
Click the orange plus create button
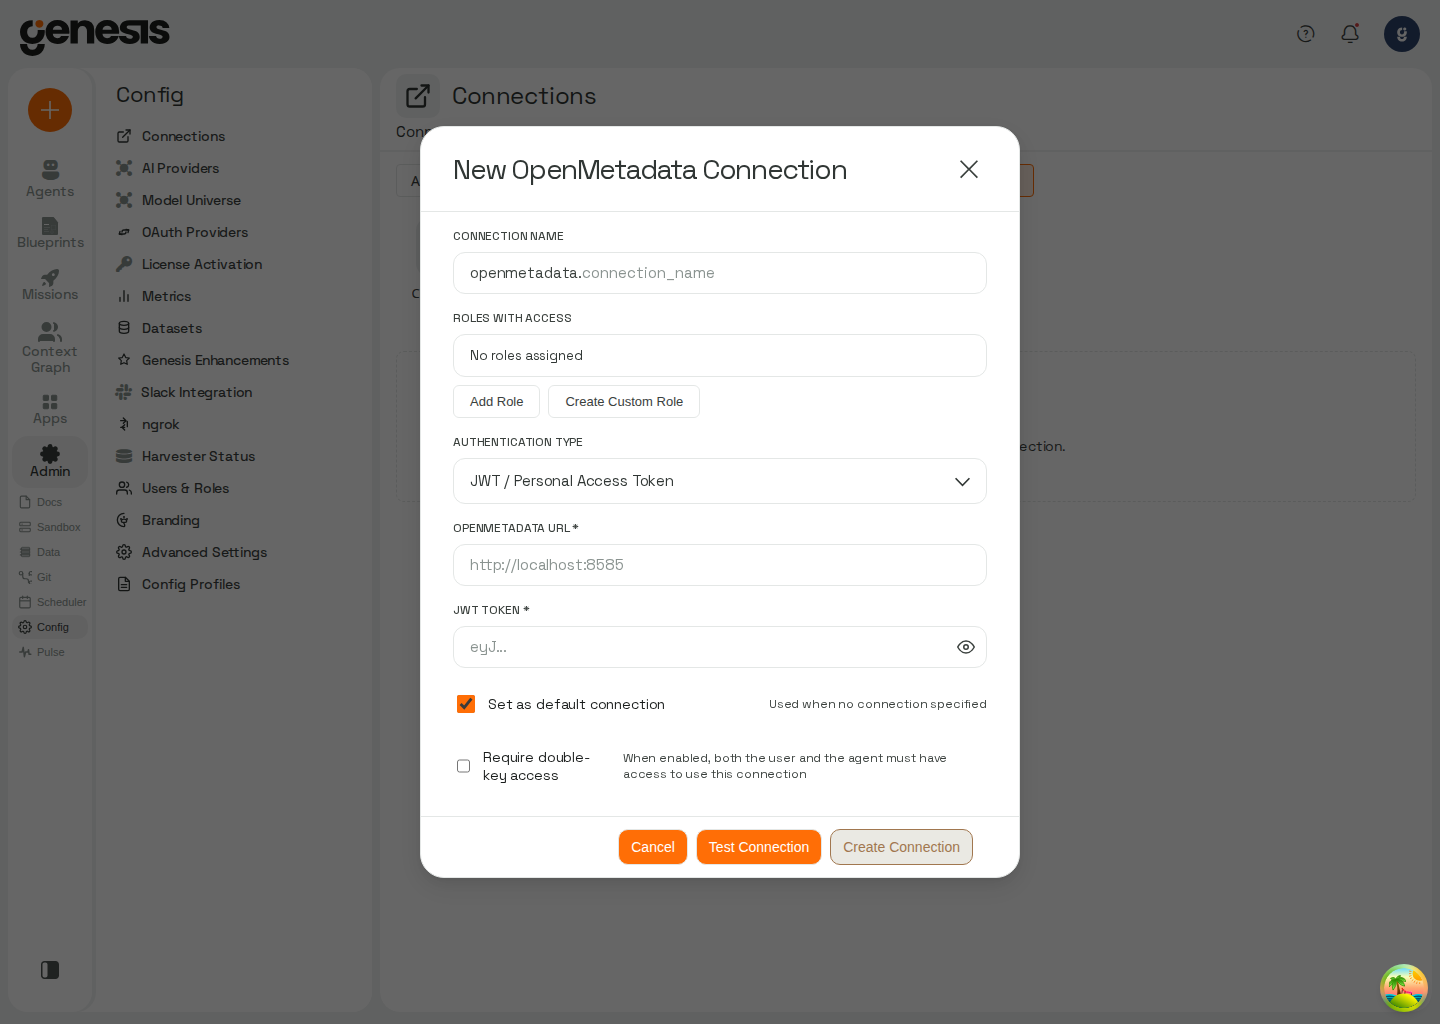(50, 110)
